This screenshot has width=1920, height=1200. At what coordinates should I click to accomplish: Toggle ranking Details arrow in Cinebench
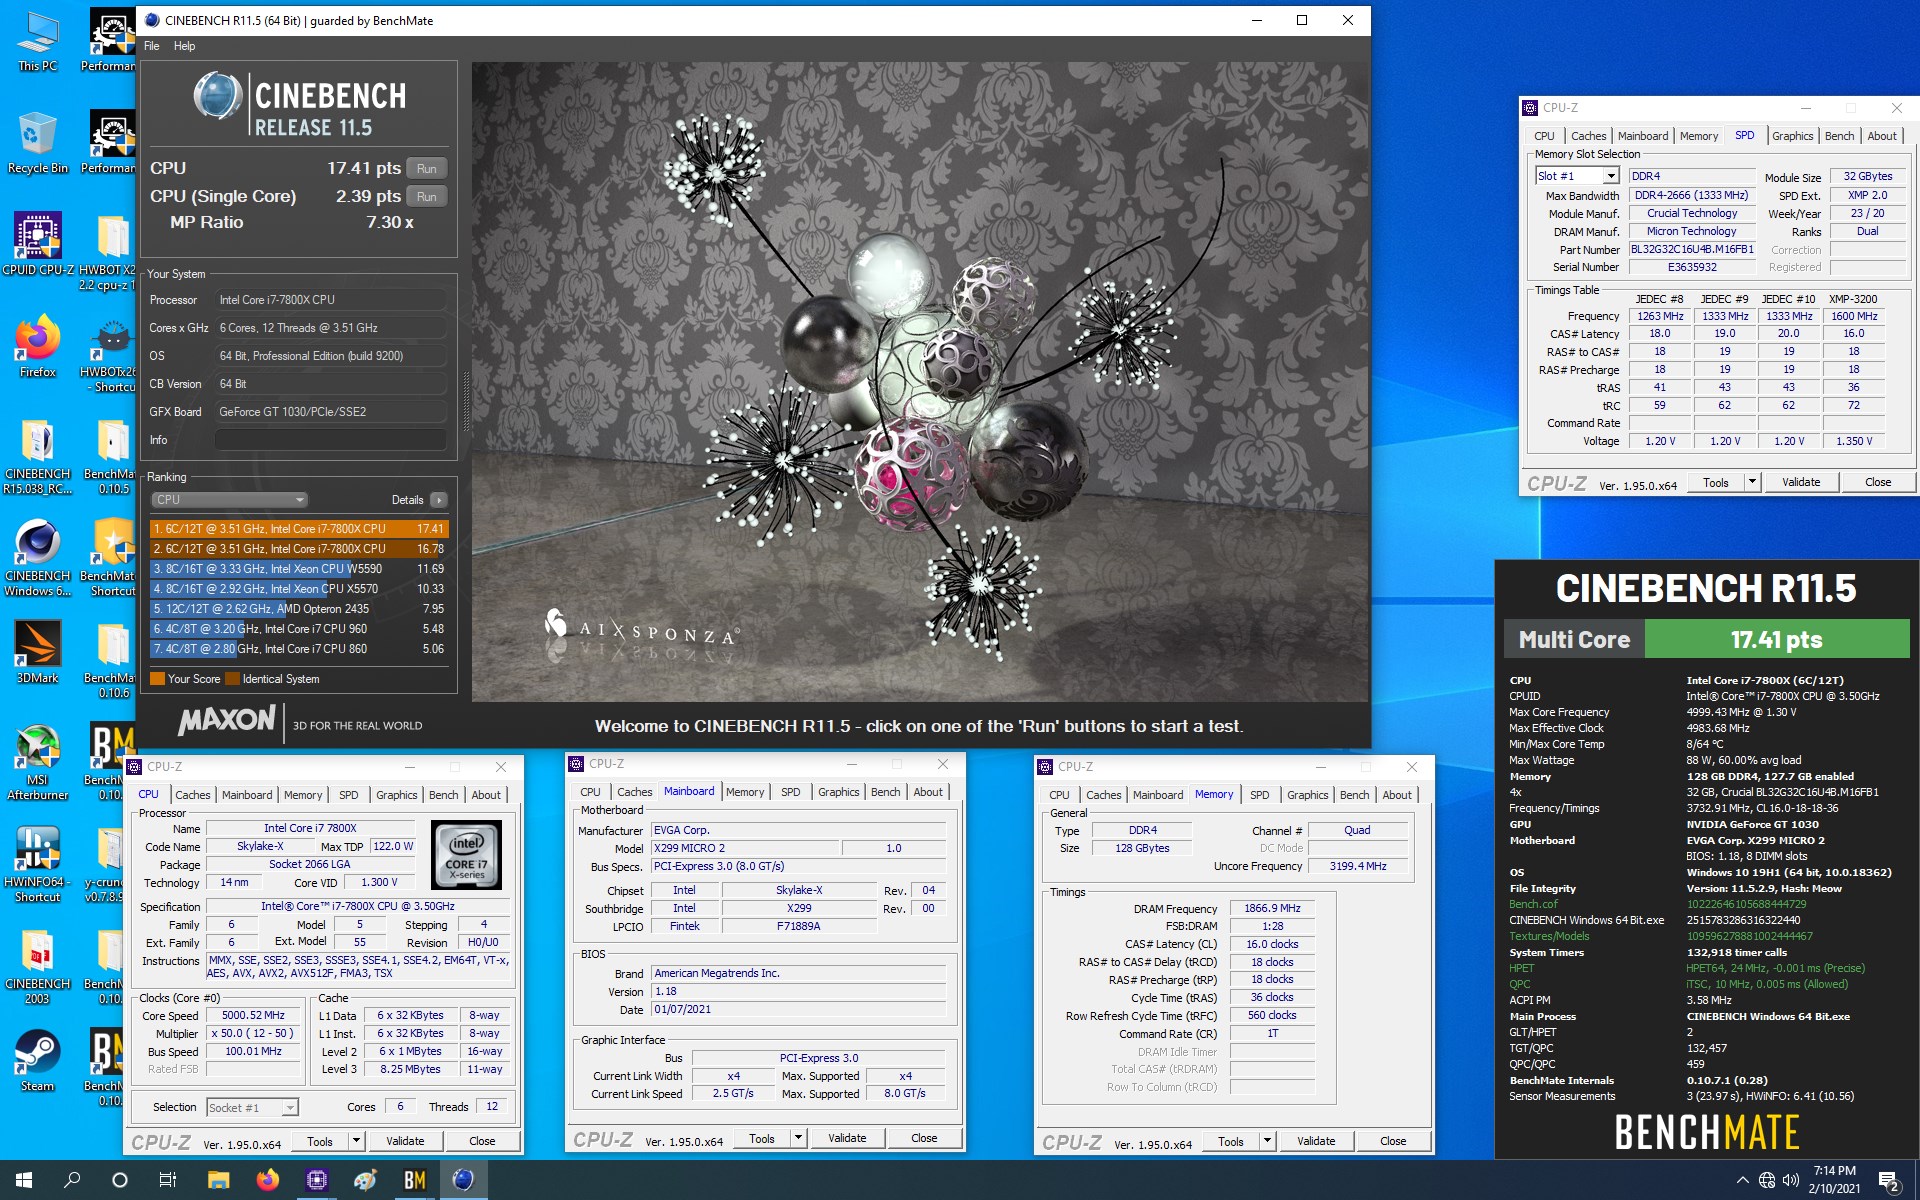pos(439,499)
